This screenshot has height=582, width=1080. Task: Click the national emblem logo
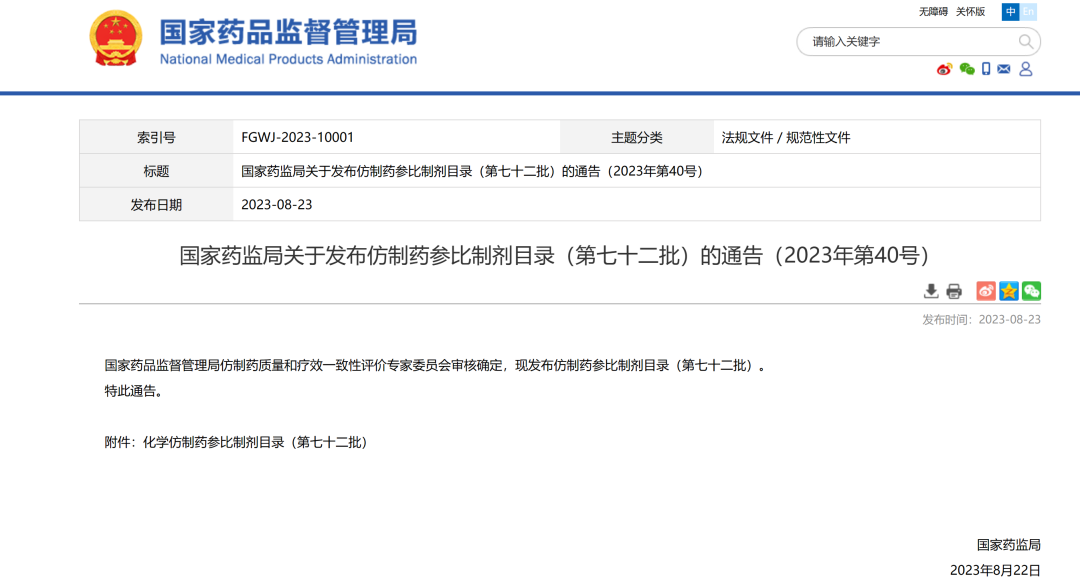pos(116,39)
